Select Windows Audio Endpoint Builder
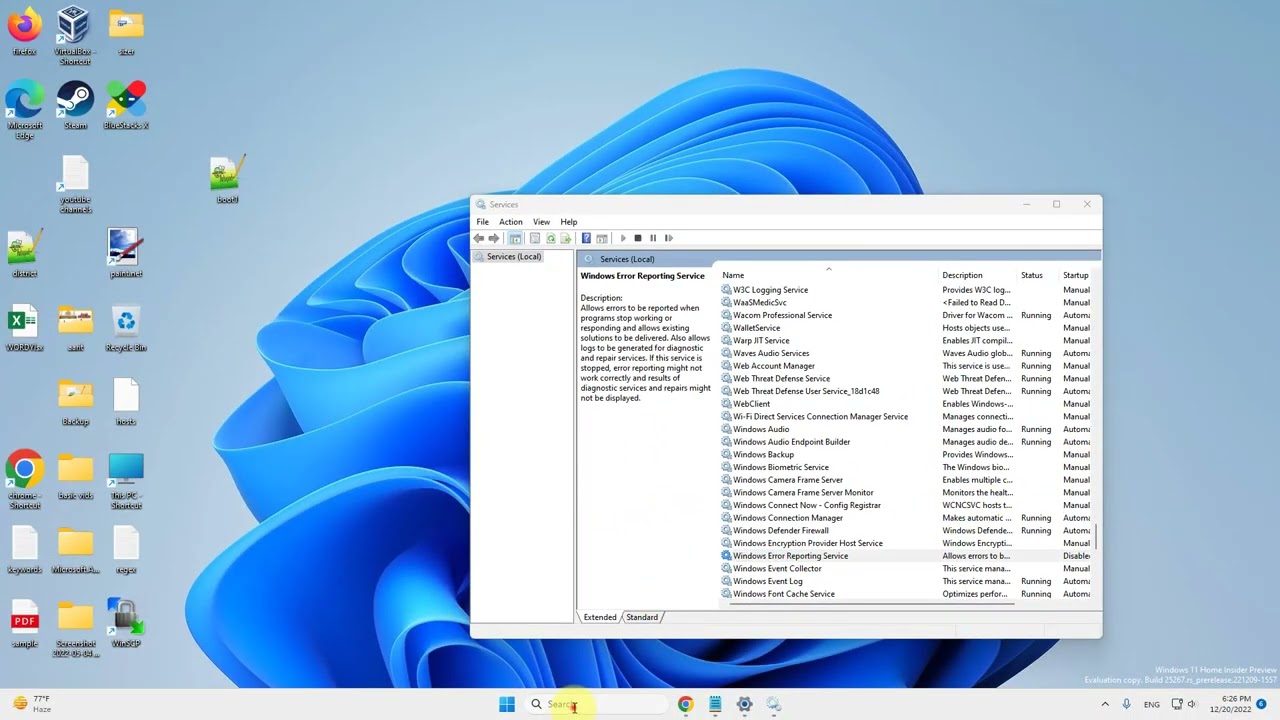 point(906,442)
